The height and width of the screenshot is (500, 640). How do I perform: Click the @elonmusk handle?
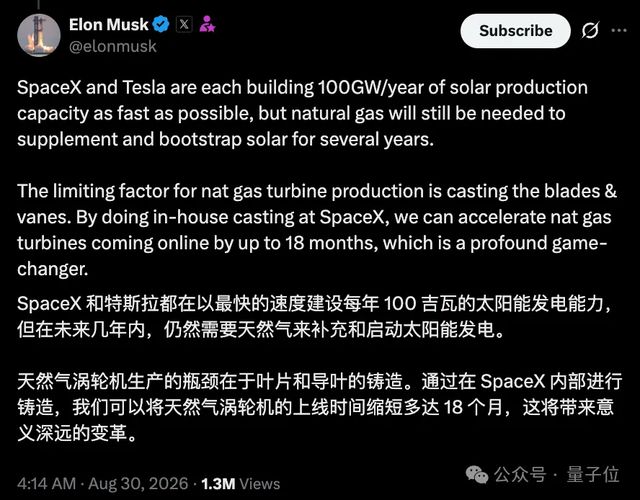coord(113,46)
